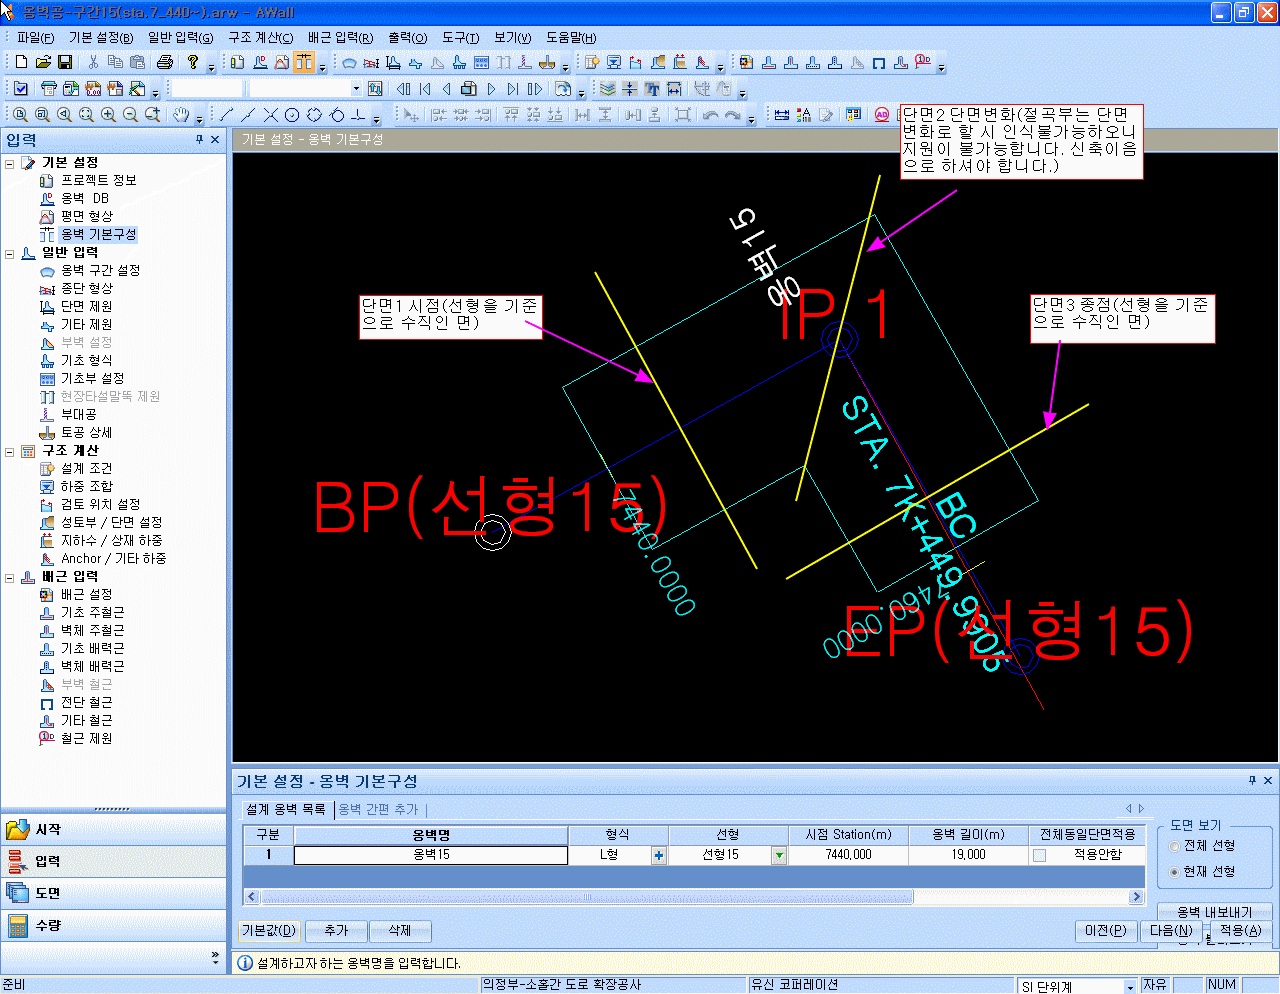Select the 전체 선형 radio button
Viewport: 1280px width, 994px height.
(x=1175, y=846)
